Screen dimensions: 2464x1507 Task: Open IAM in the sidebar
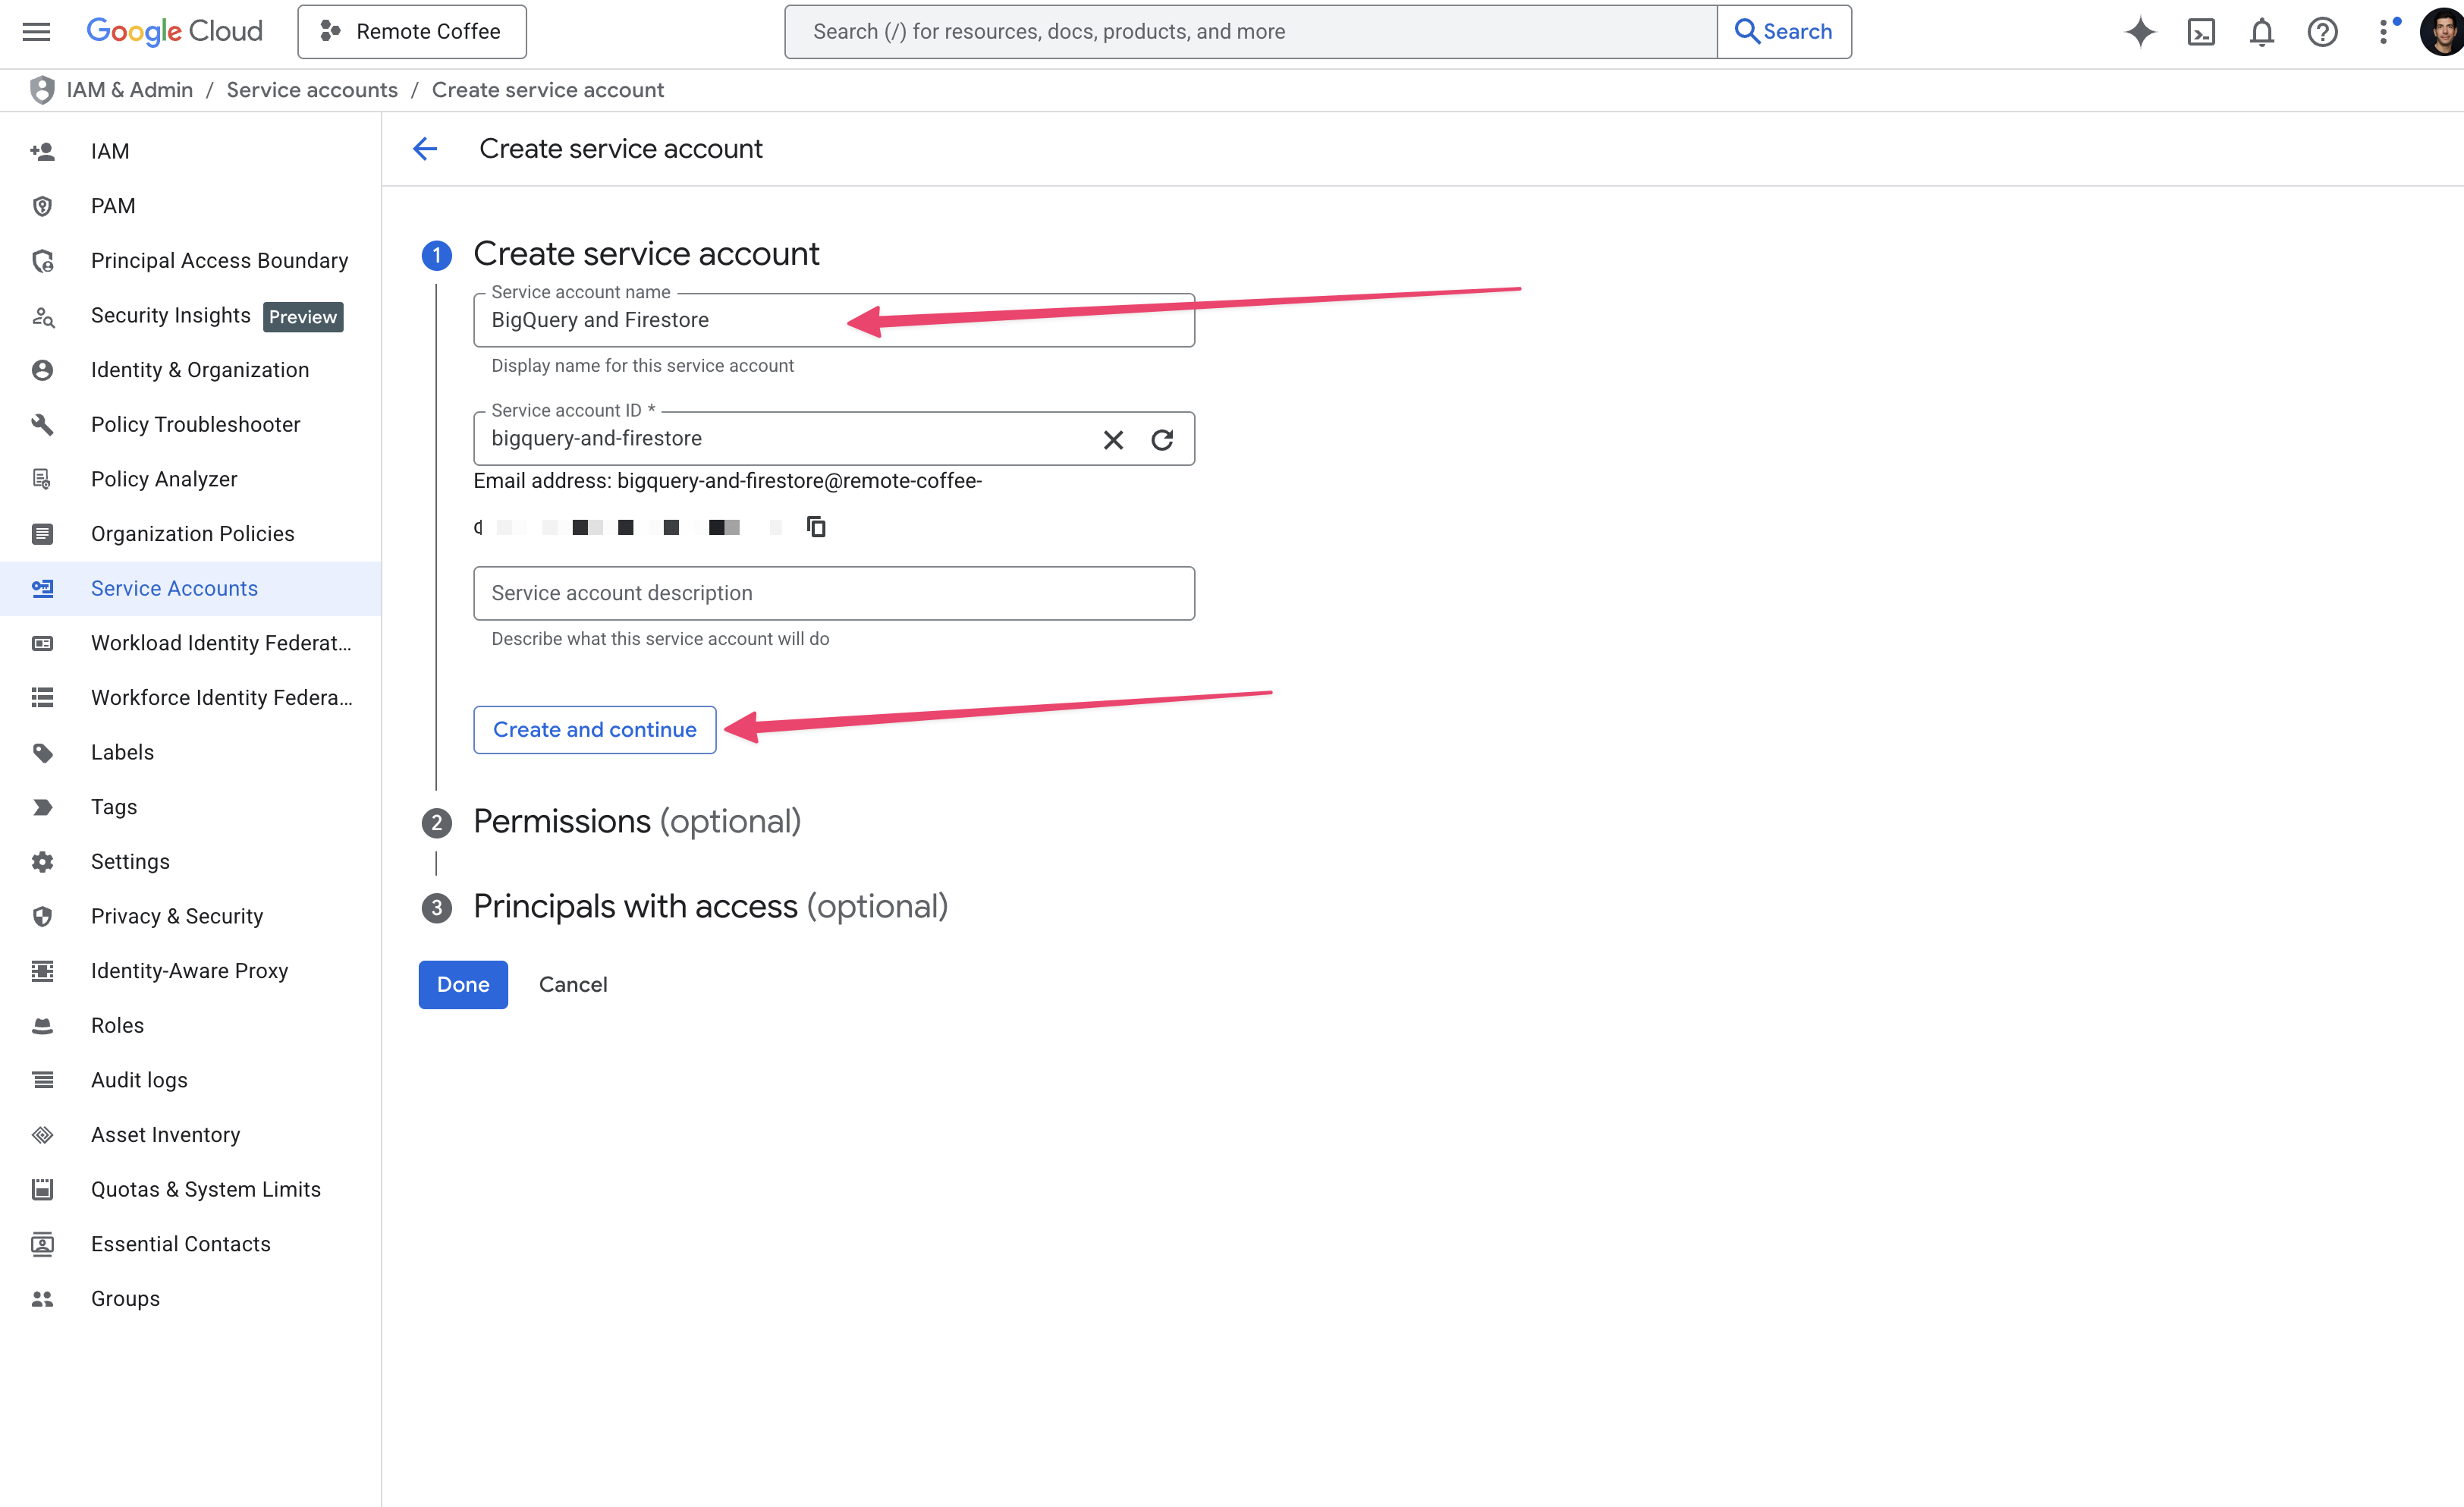(110, 151)
